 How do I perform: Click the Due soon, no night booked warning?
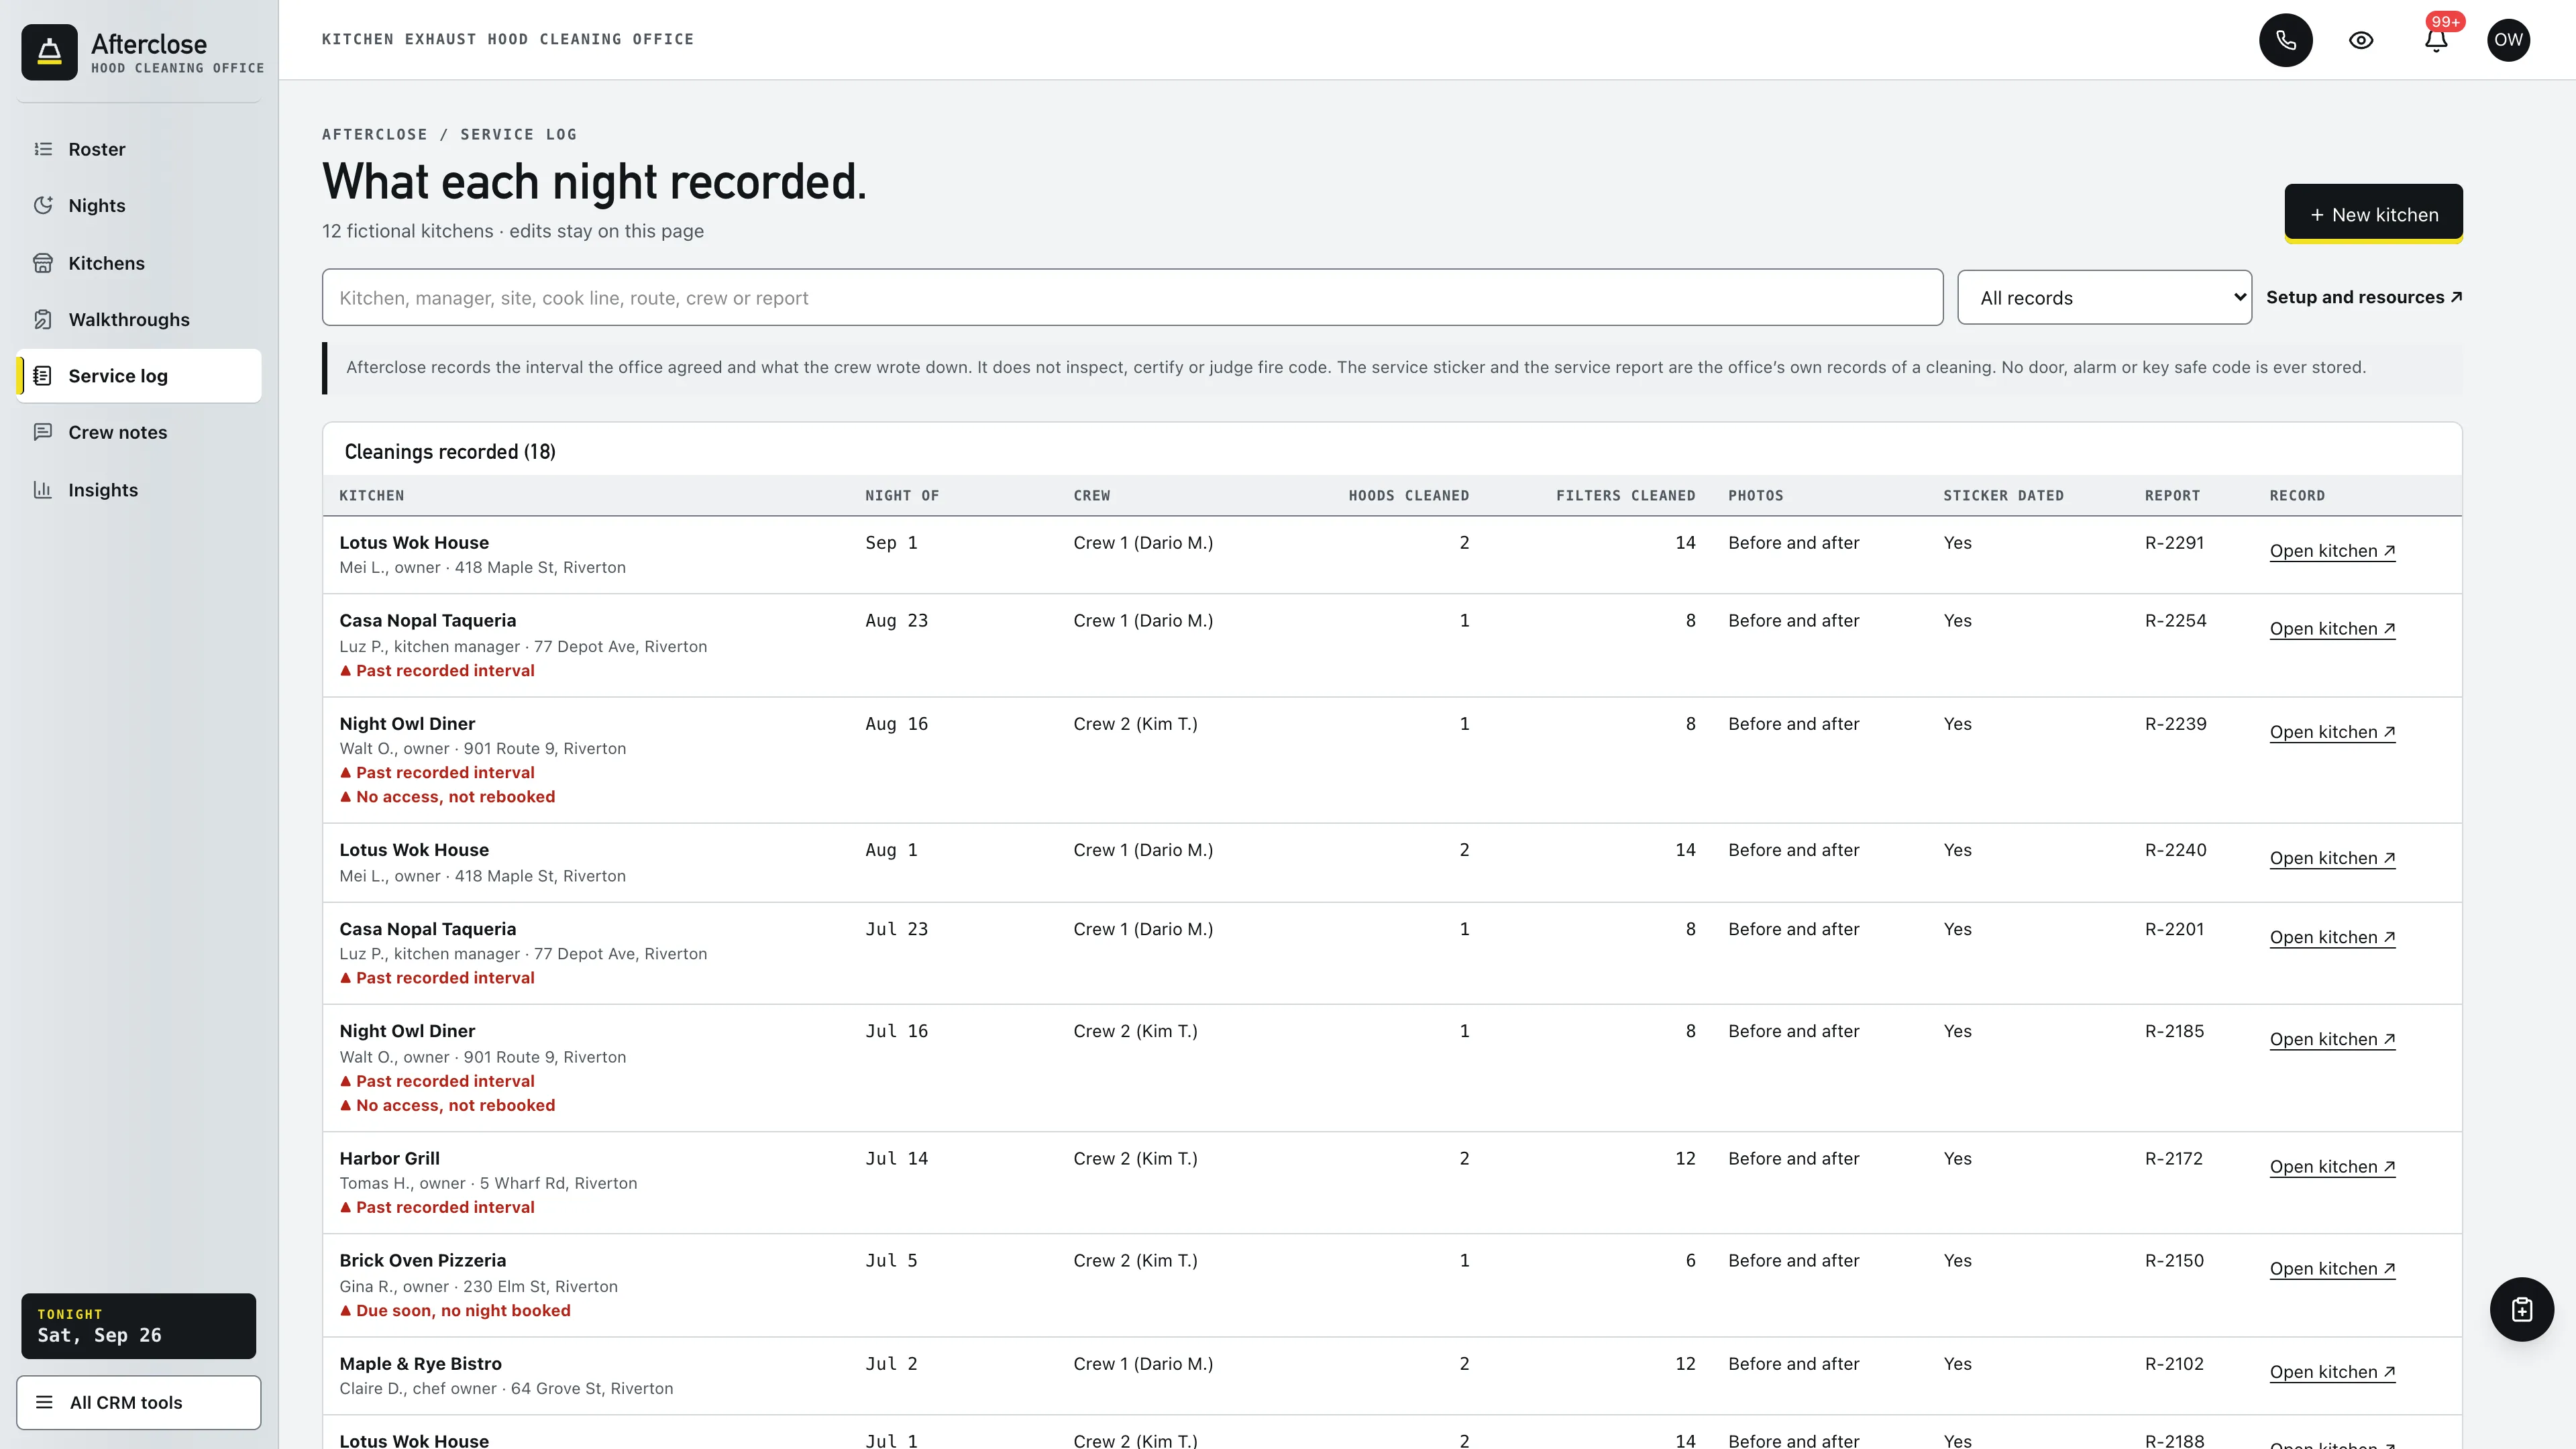point(455,1311)
